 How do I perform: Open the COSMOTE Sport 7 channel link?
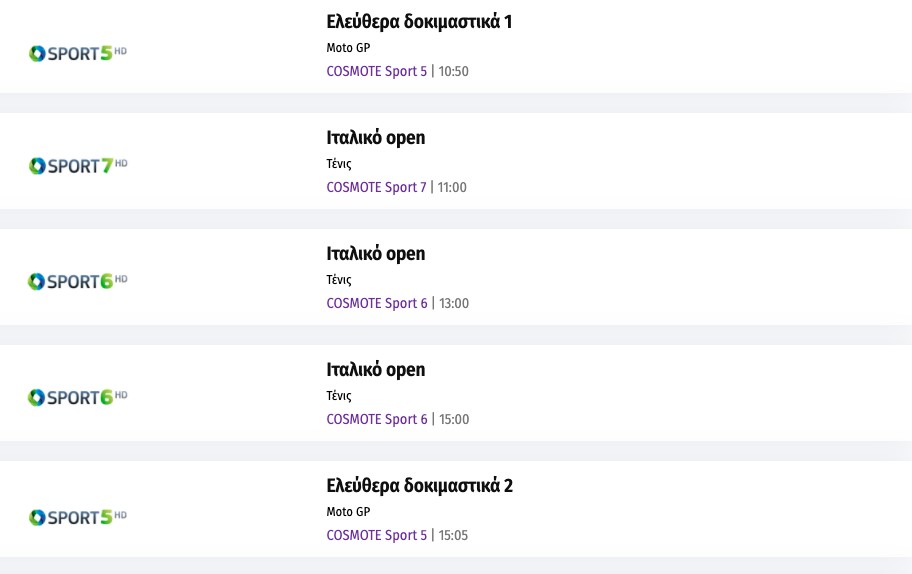coord(376,188)
